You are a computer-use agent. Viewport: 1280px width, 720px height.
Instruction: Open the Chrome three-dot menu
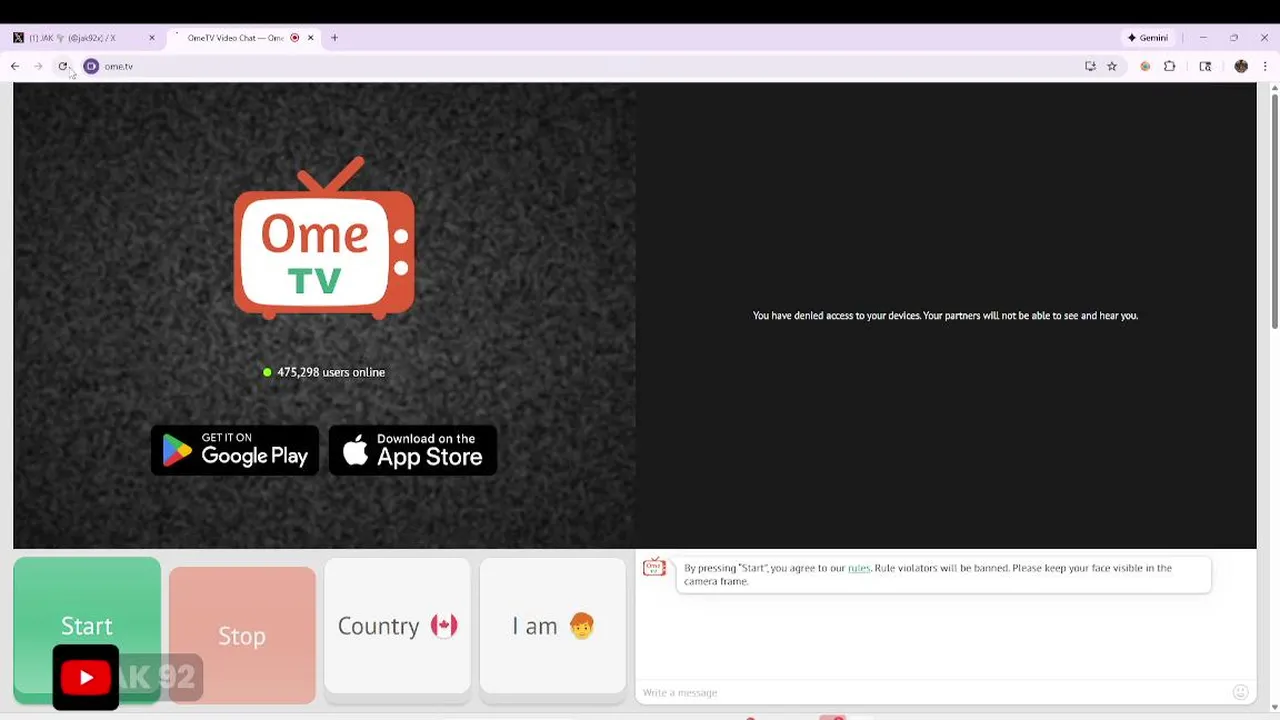click(x=1265, y=66)
